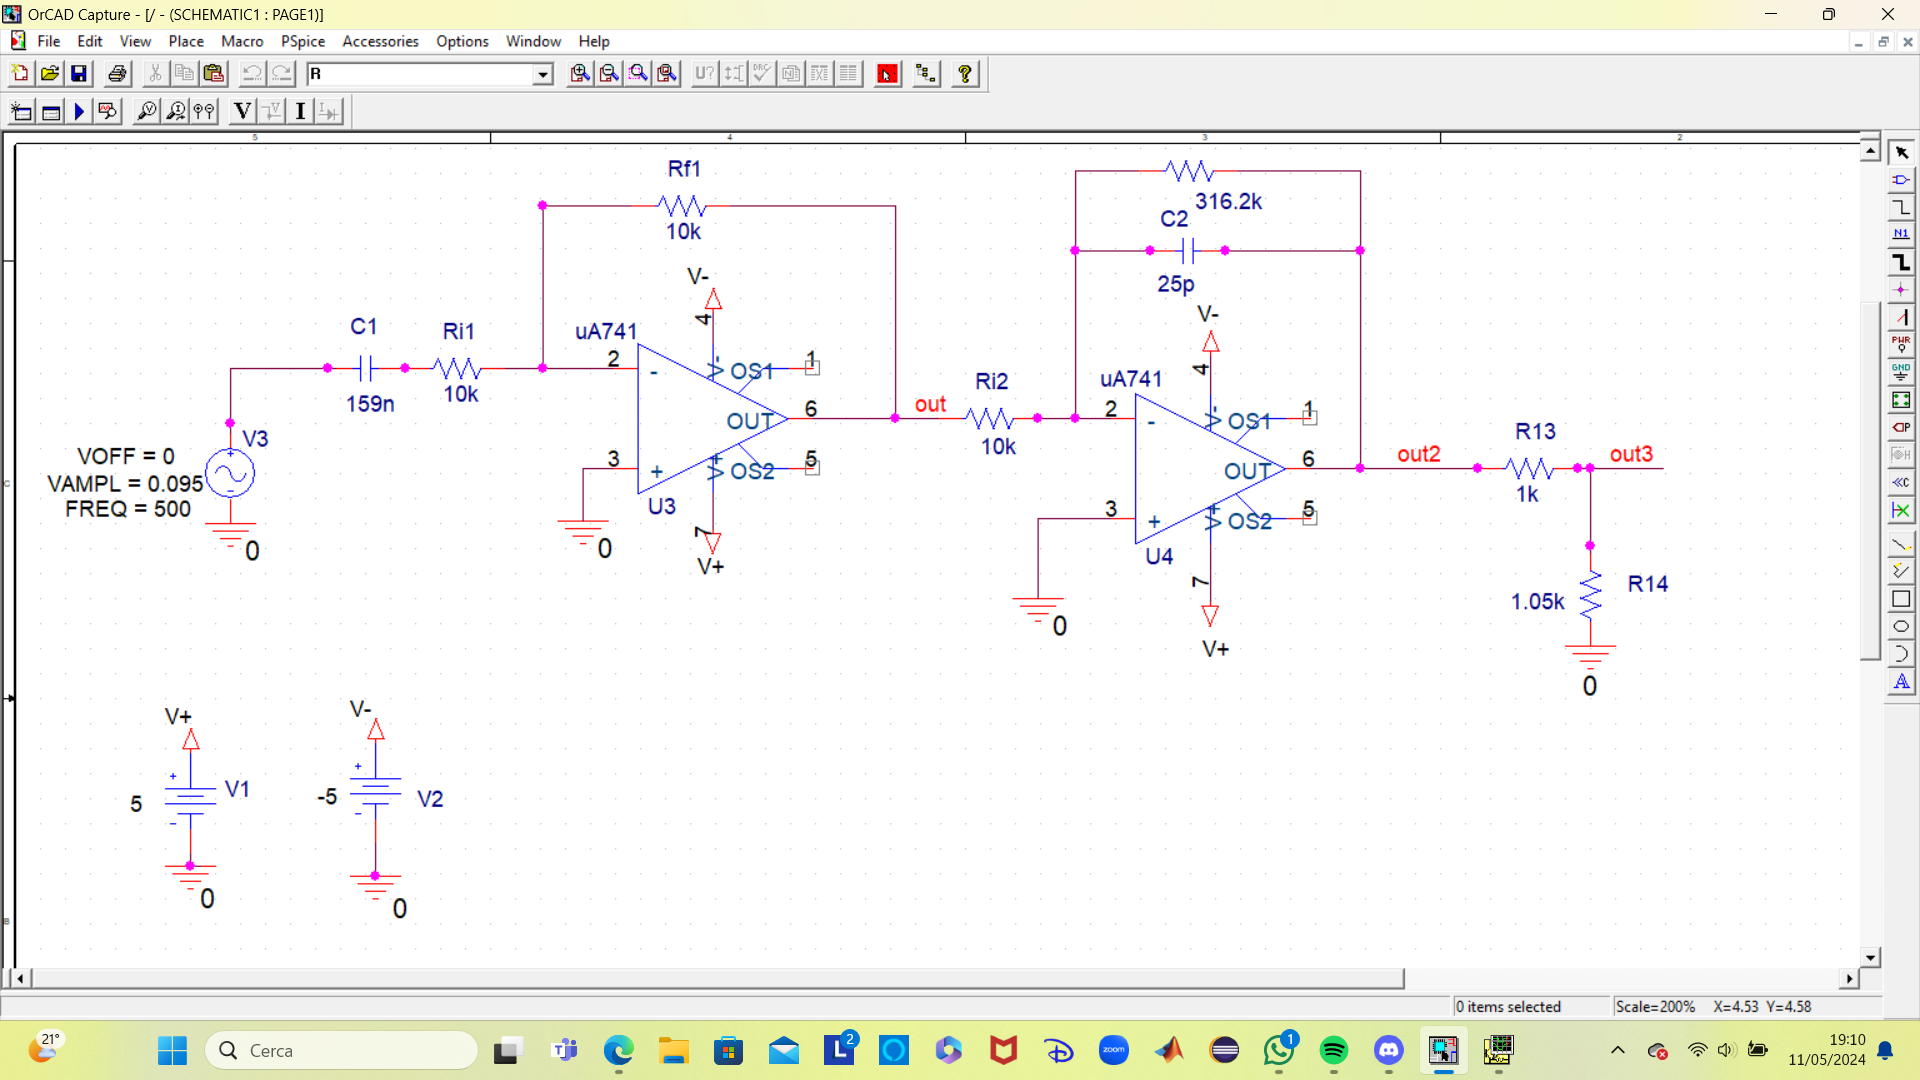Open Spotify from the taskbar

pyautogui.click(x=1333, y=1050)
